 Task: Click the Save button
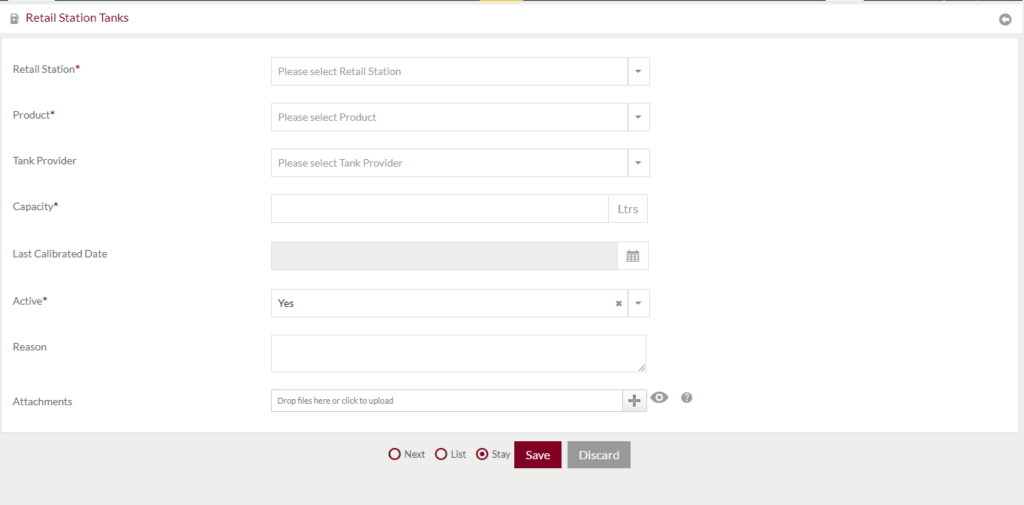pos(537,455)
